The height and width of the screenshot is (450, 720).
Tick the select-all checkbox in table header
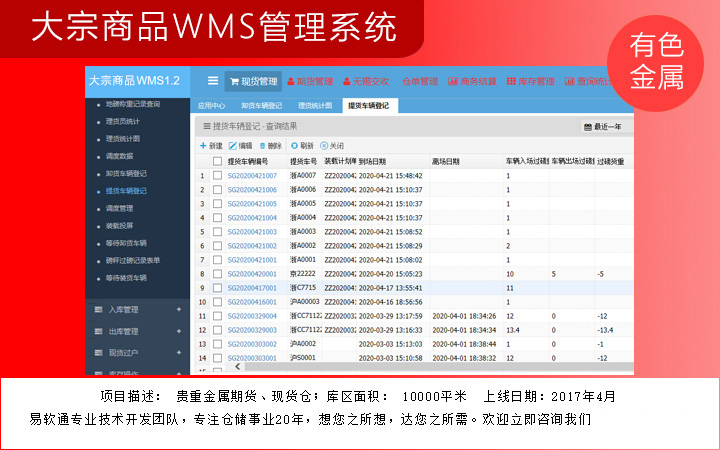coord(218,161)
